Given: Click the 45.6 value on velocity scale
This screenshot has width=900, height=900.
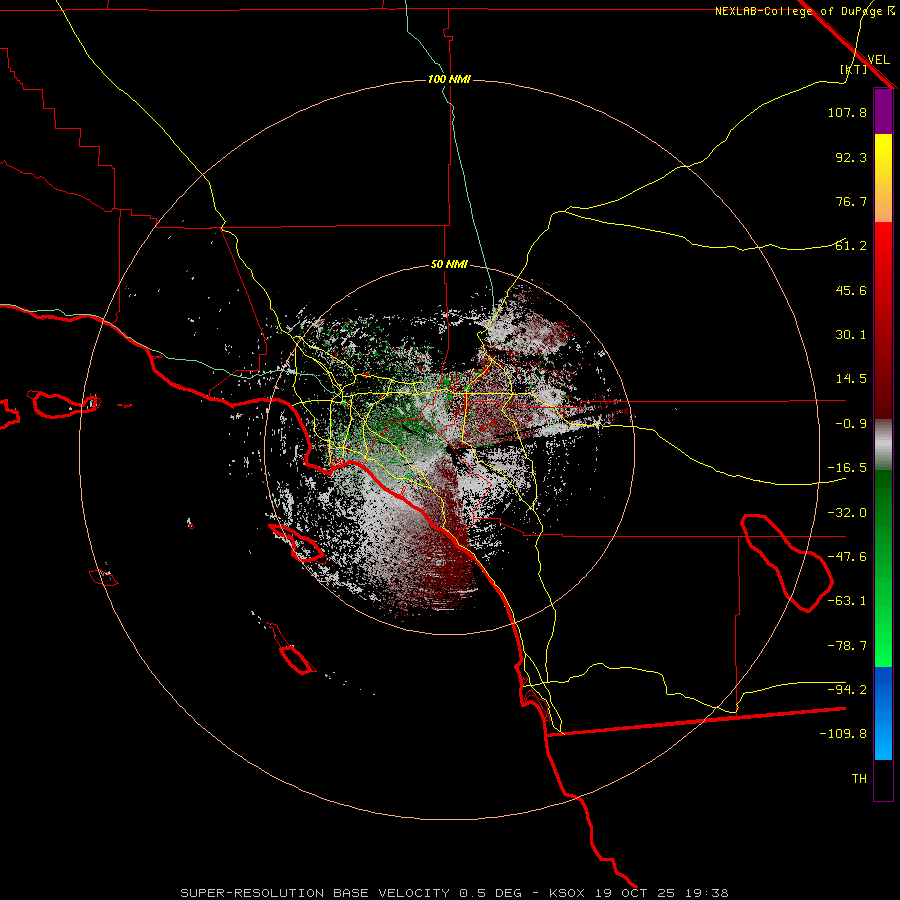Looking at the screenshot, I should pyautogui.click(x=851, y=290).
